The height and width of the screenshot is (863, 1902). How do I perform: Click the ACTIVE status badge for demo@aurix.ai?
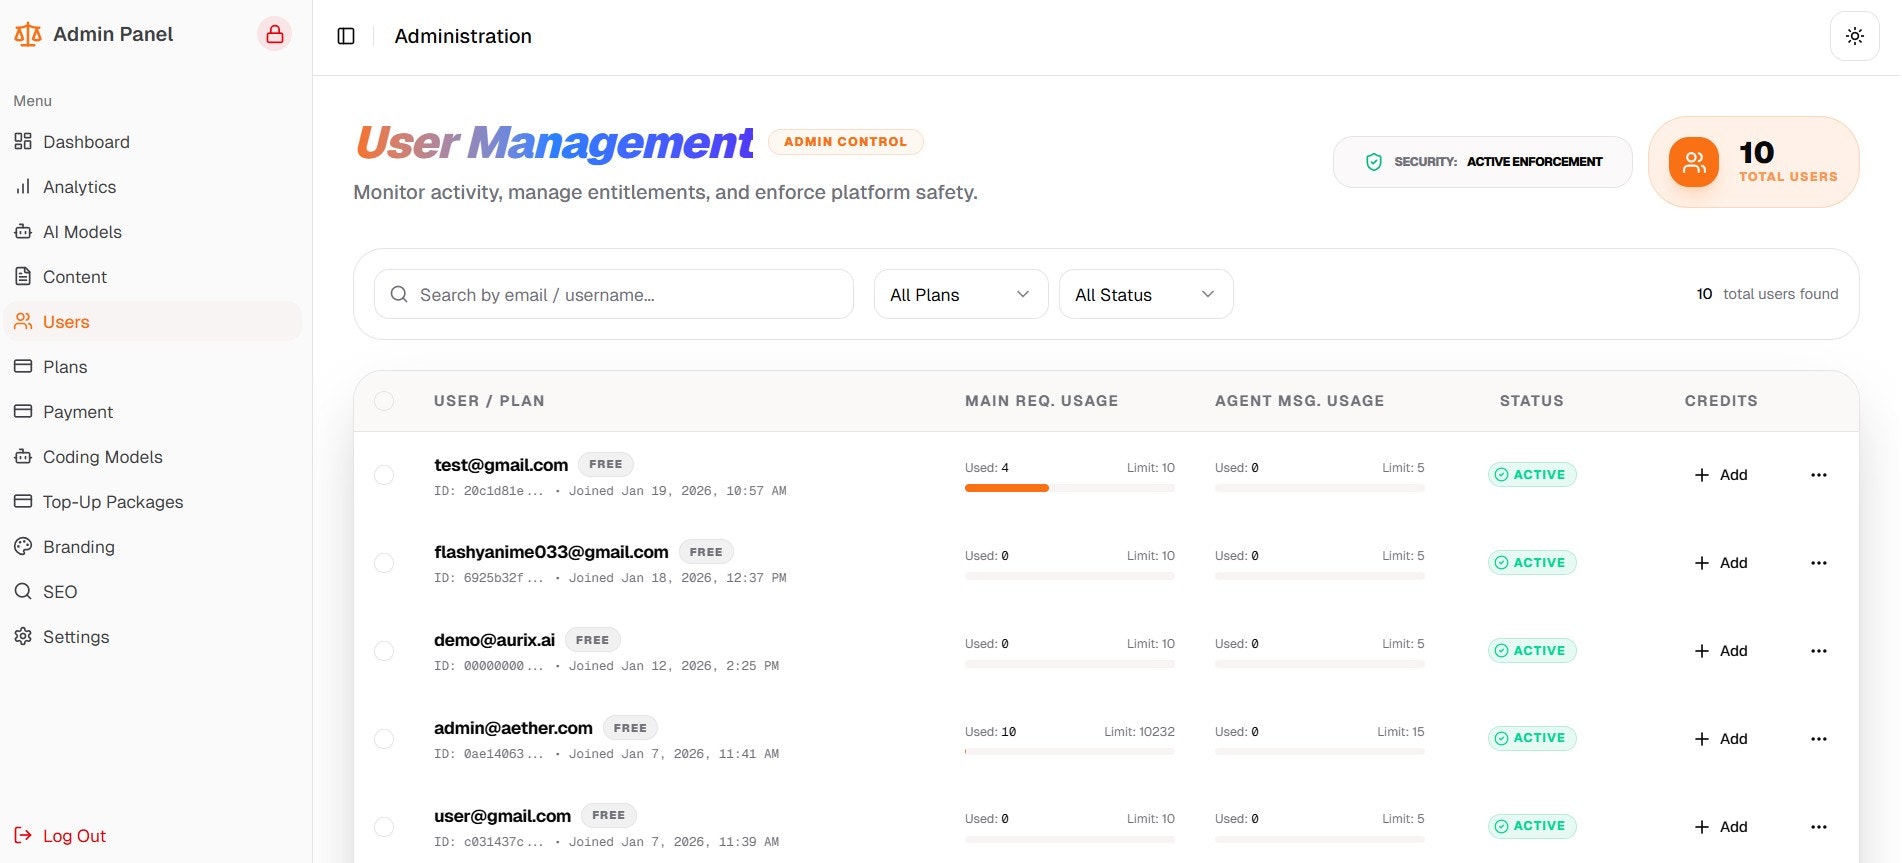1532,650
